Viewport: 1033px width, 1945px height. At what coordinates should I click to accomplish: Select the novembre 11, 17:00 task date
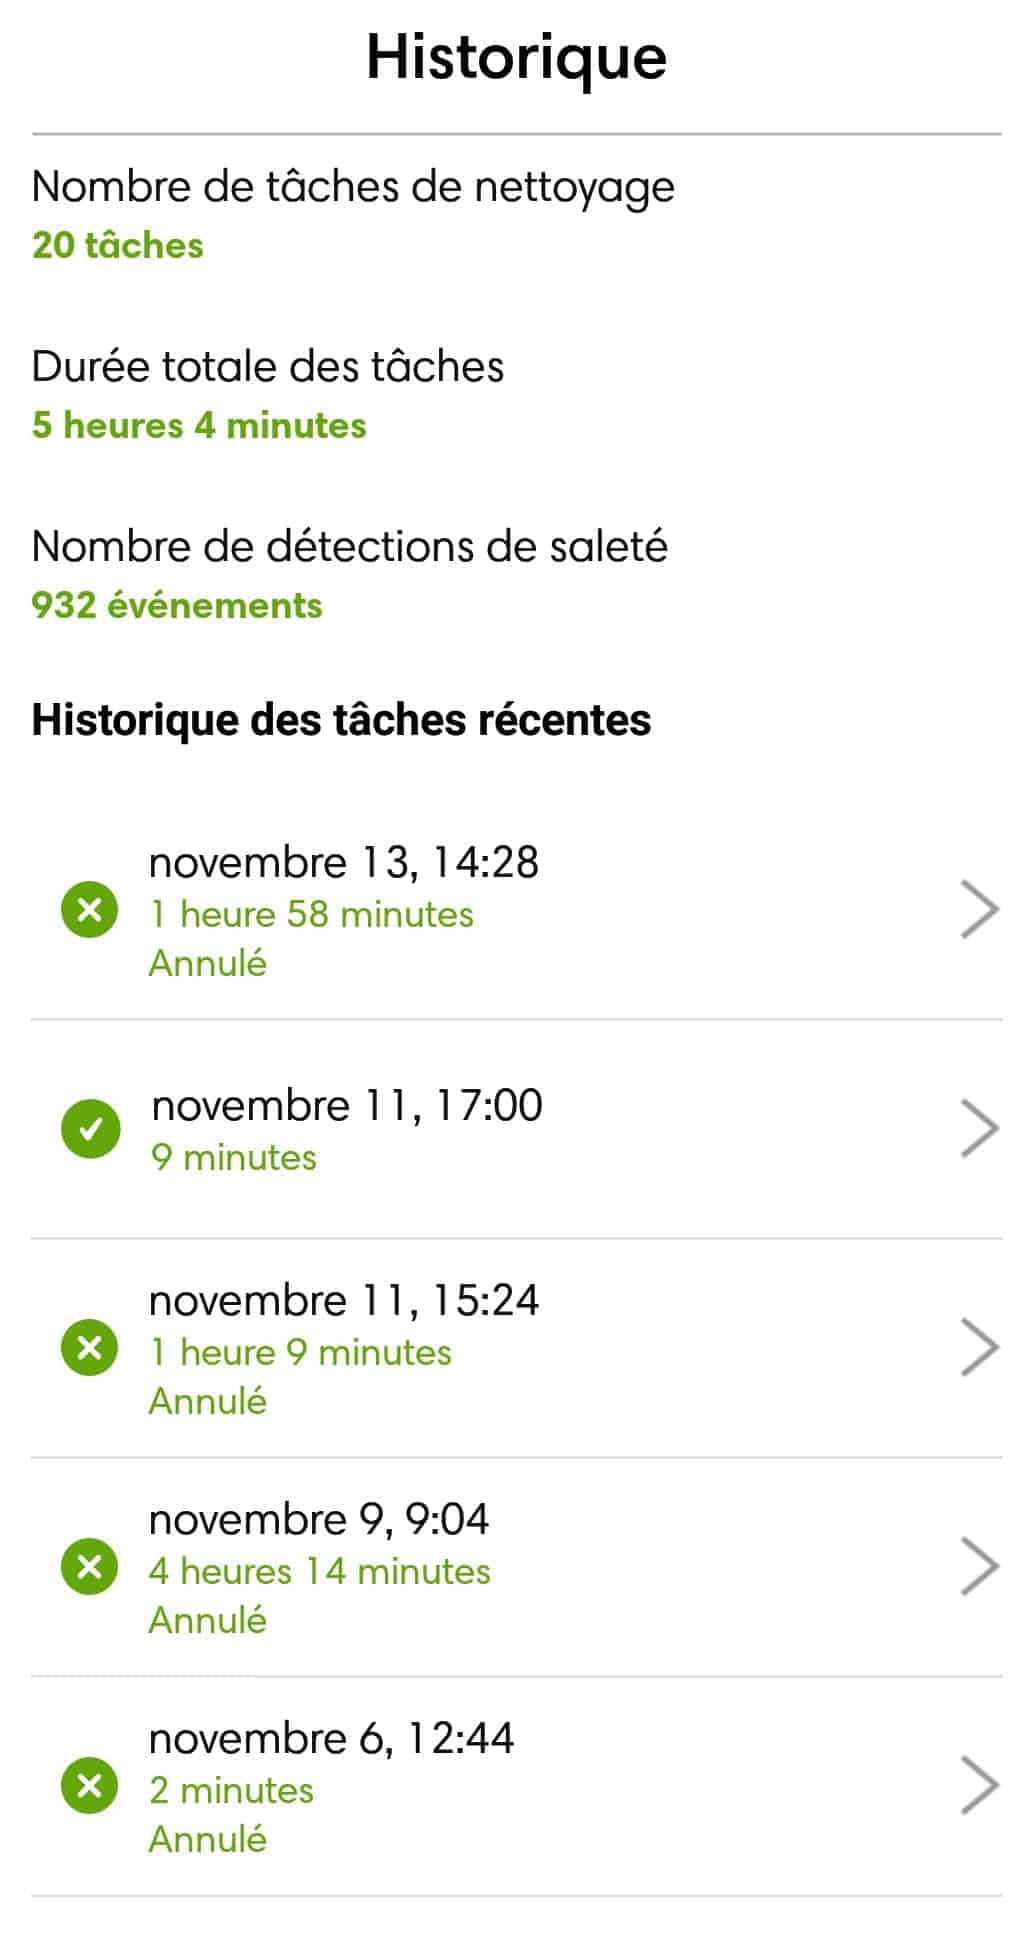click(346, 1106)
